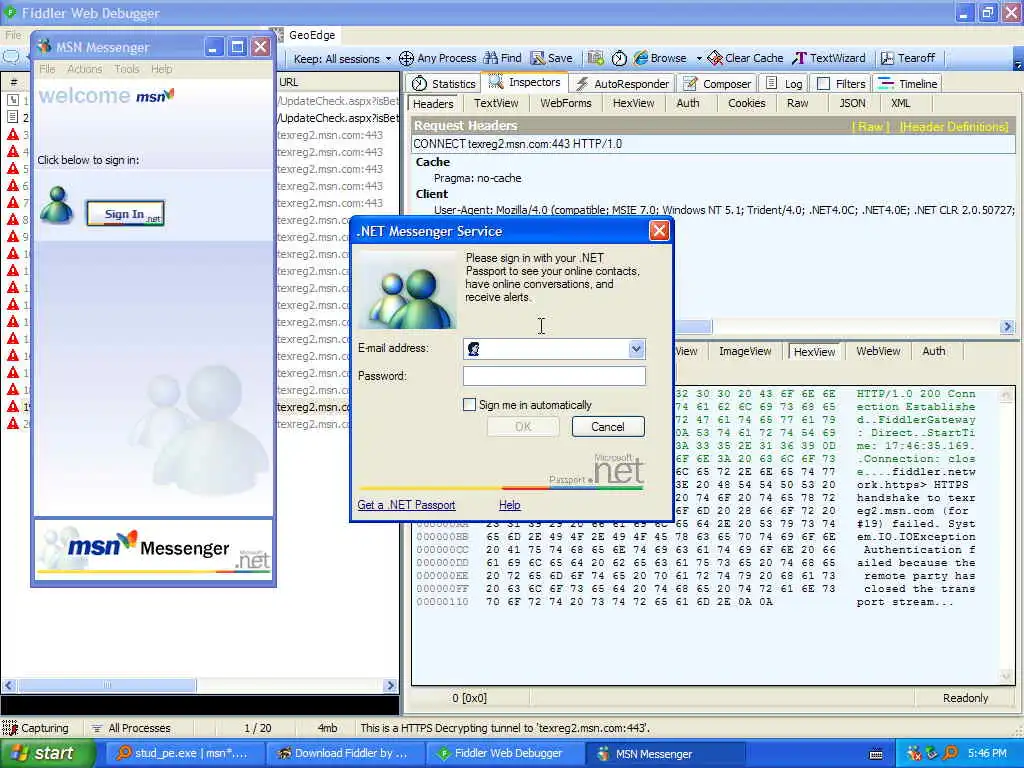The image size is (1024, 768).
Task: Open Actions menu in MSN Messenger
Action: point(85,69)
